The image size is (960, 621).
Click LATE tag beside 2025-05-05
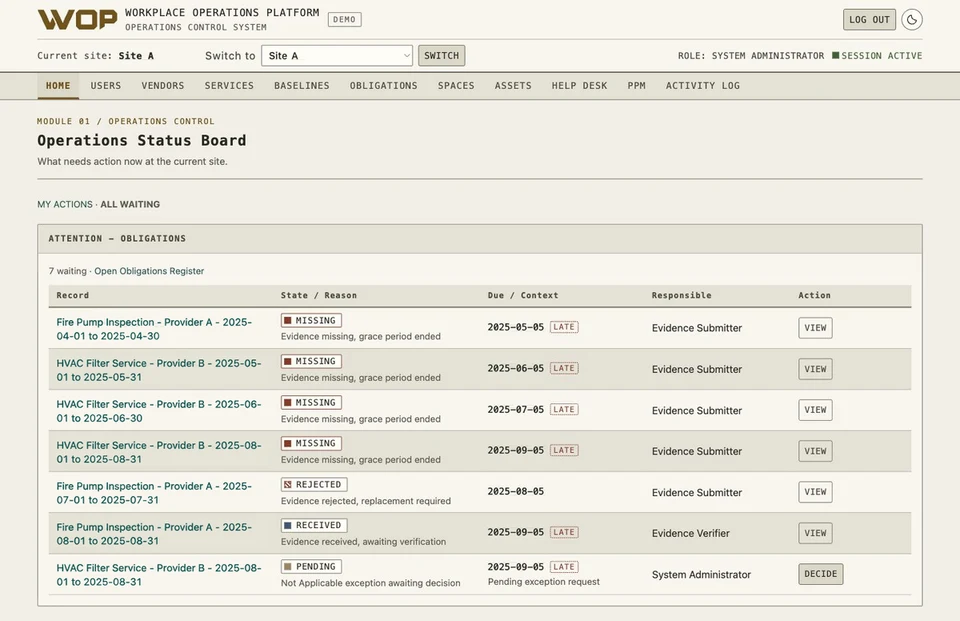tap(564, 328)
